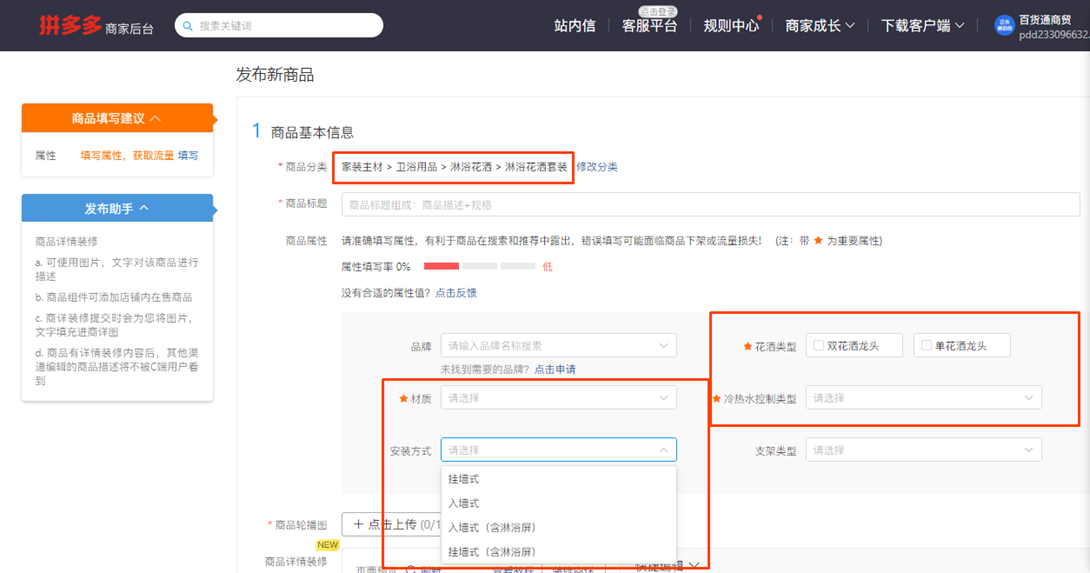
Task: Click the 修改分类 link
Action: (x=596, y=167)
